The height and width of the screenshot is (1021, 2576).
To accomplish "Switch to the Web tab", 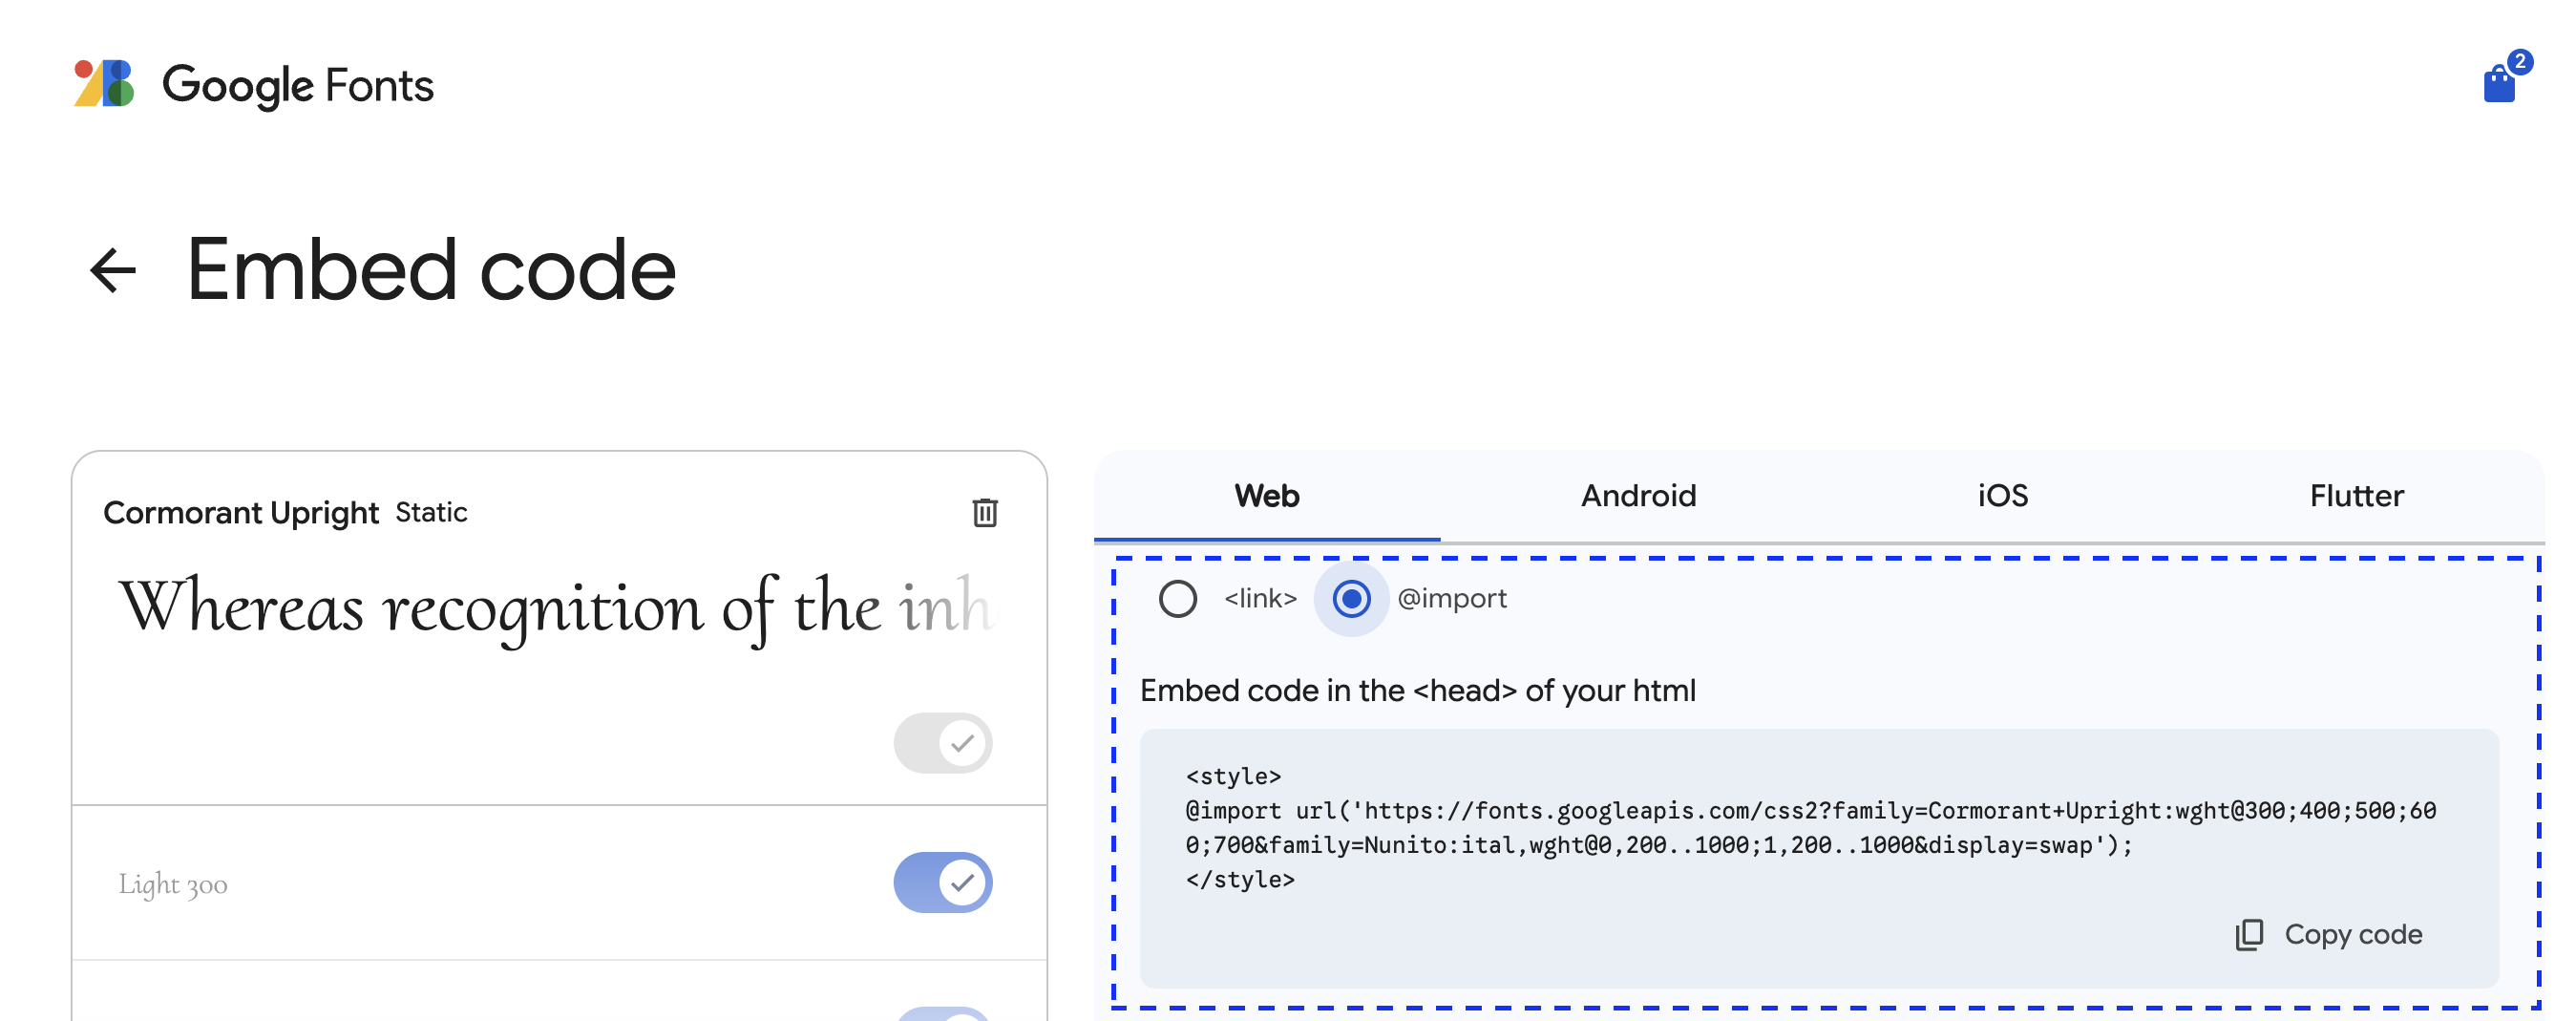I will [1267, 496].
